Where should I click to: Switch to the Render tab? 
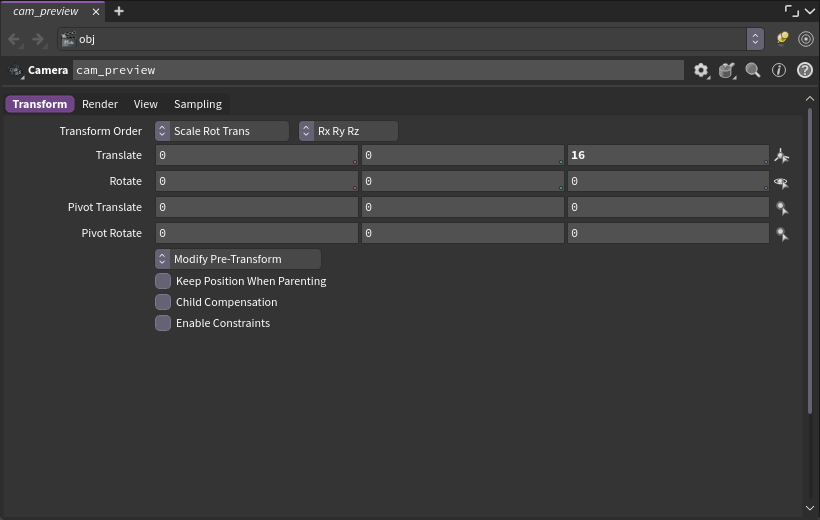pos(100,104)
